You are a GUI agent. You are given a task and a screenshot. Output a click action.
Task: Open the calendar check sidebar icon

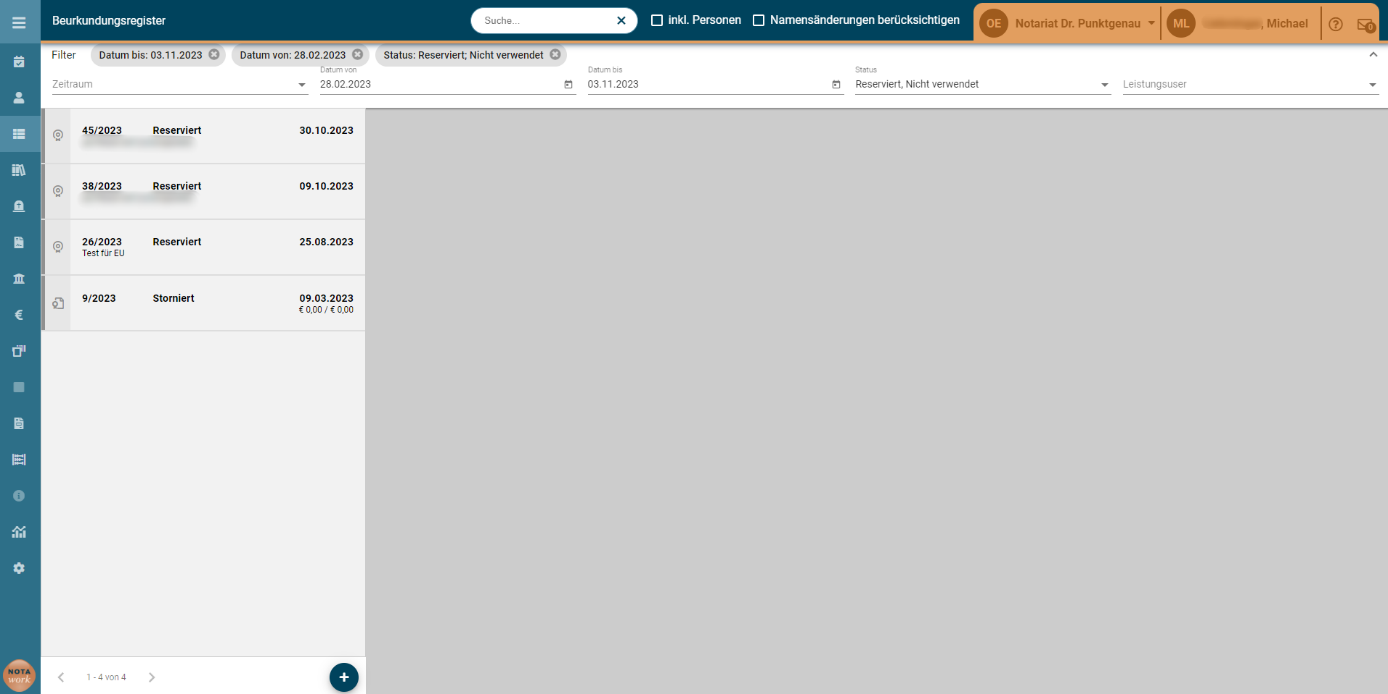(x=19, y=62)
